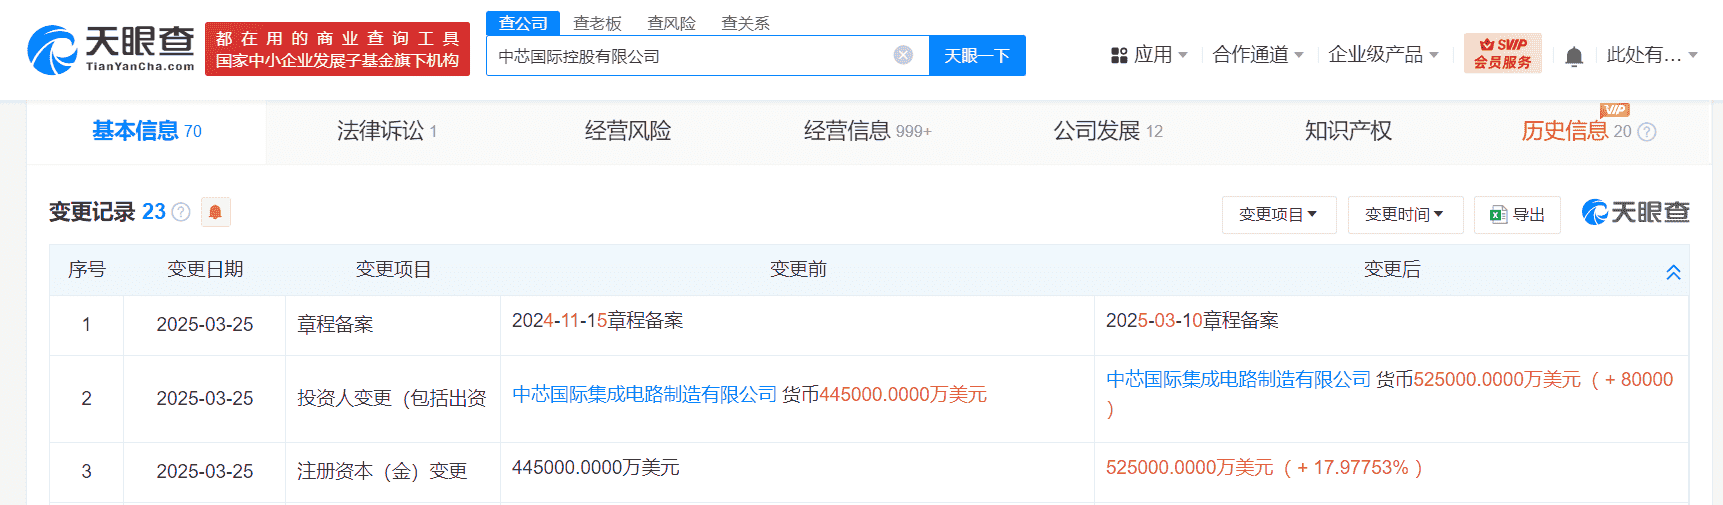Open the 变更时间 filter dropdown

click(x=1404, y=215)
